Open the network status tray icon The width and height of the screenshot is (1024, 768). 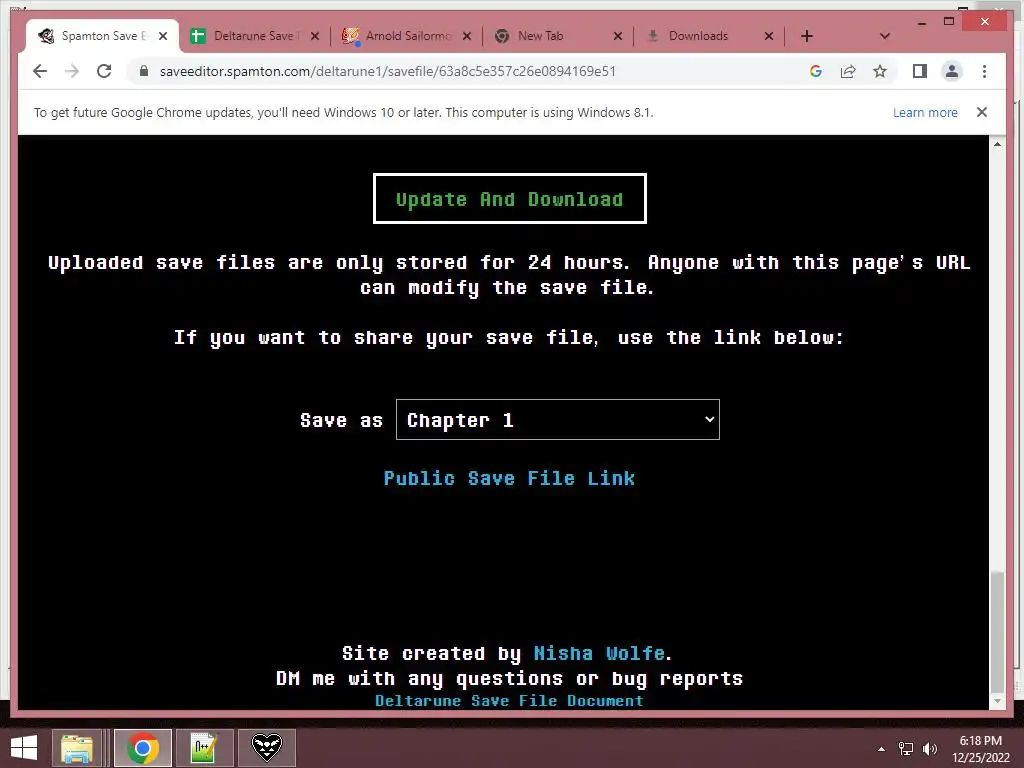pos(906,749)
